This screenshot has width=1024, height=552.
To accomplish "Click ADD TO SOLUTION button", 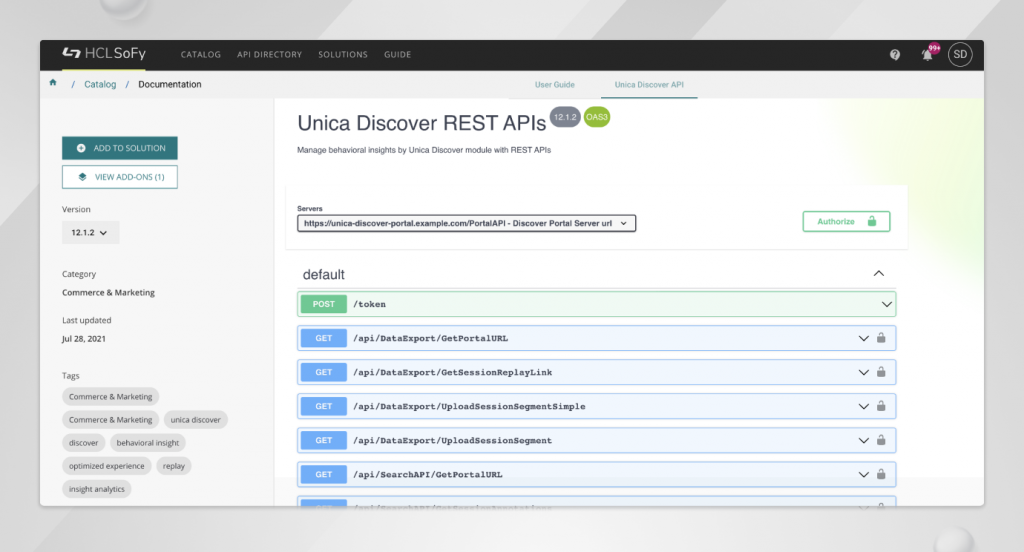I will [120, 148].
